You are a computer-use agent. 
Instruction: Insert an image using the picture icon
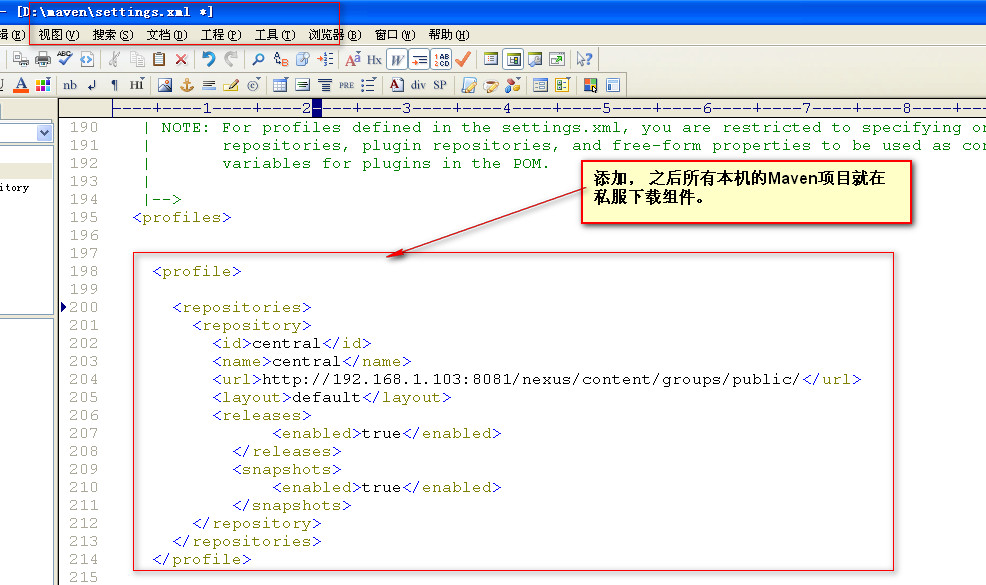[165, 84]
